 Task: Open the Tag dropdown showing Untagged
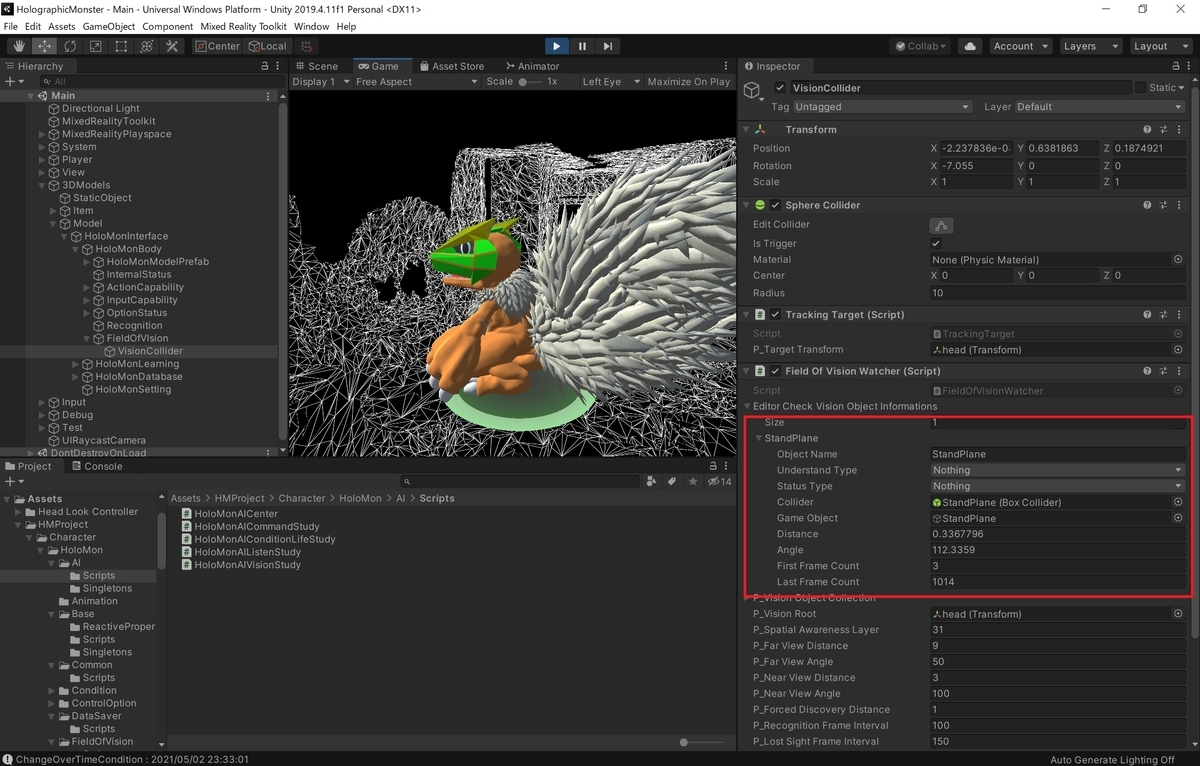[882, 107]
